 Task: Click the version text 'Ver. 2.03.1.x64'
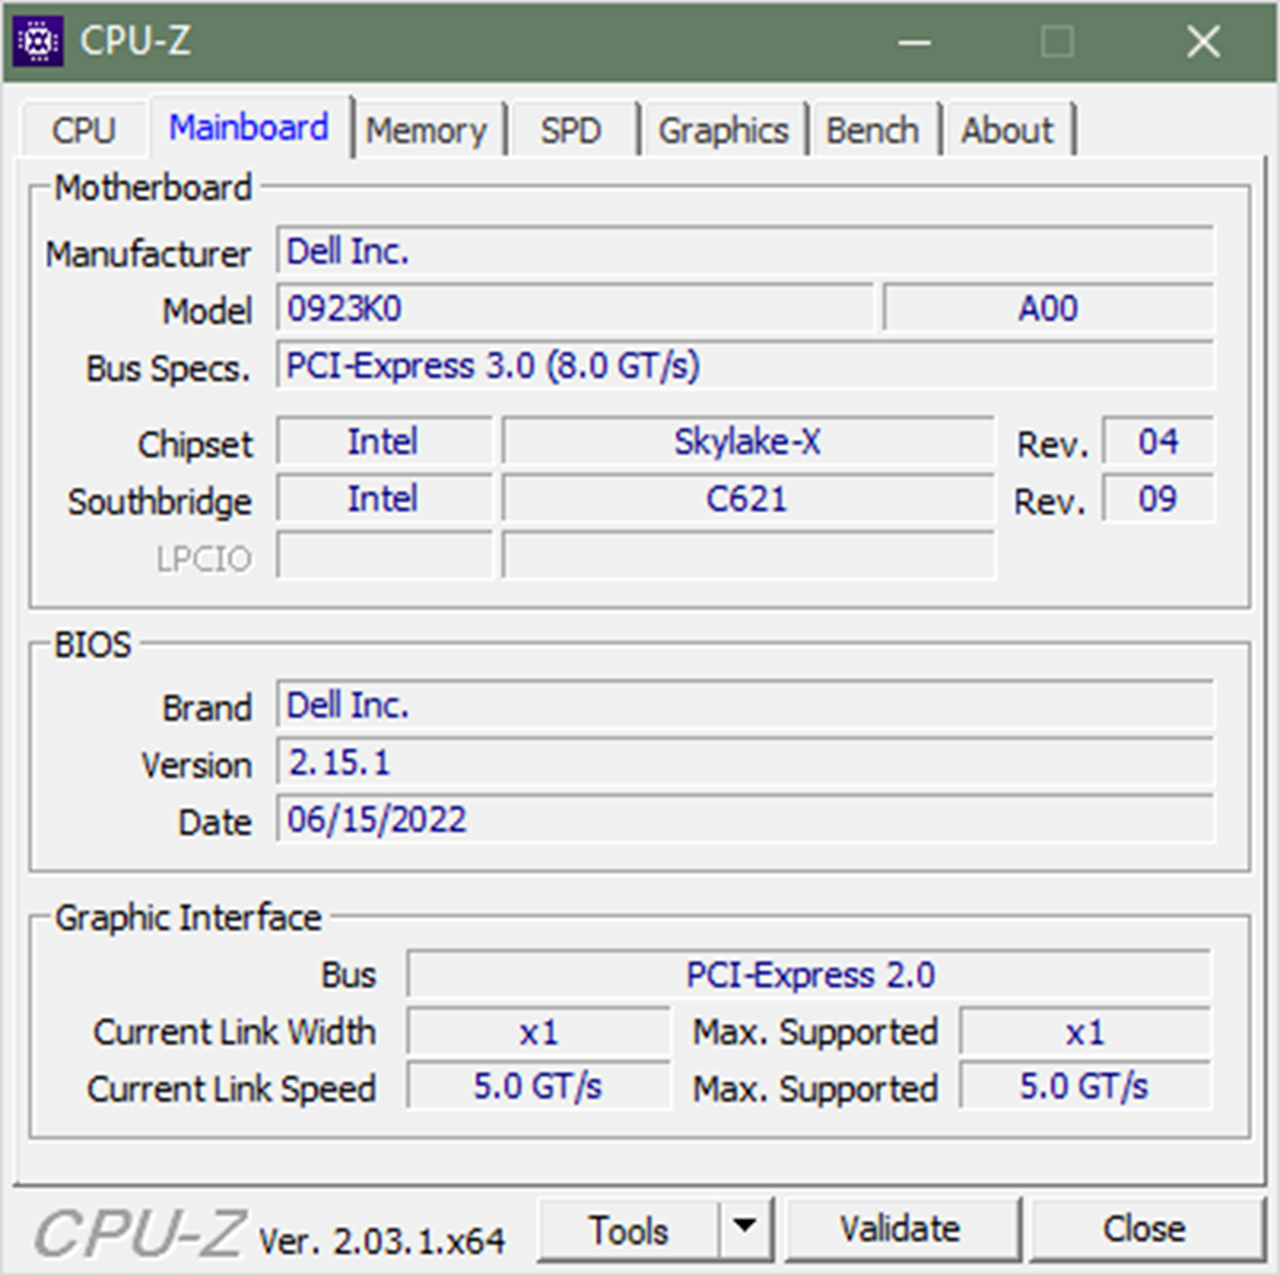381,1241
